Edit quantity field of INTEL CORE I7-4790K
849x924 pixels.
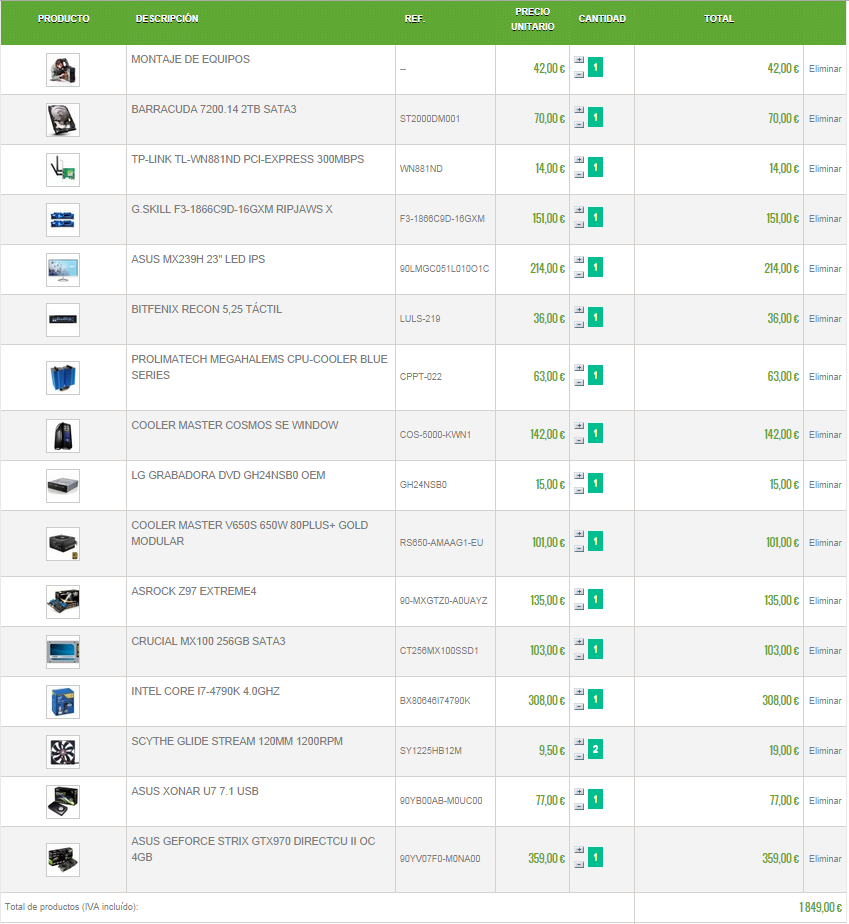pyautogui.click(x=596, y=699)
